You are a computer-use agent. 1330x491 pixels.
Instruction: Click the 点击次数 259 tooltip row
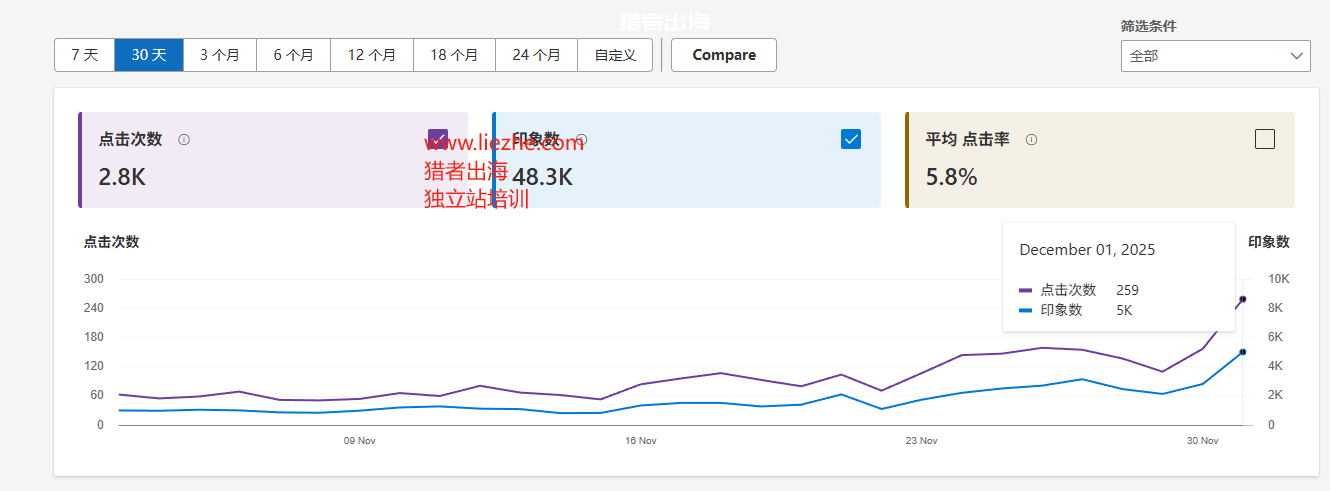tap(1079, 290)
